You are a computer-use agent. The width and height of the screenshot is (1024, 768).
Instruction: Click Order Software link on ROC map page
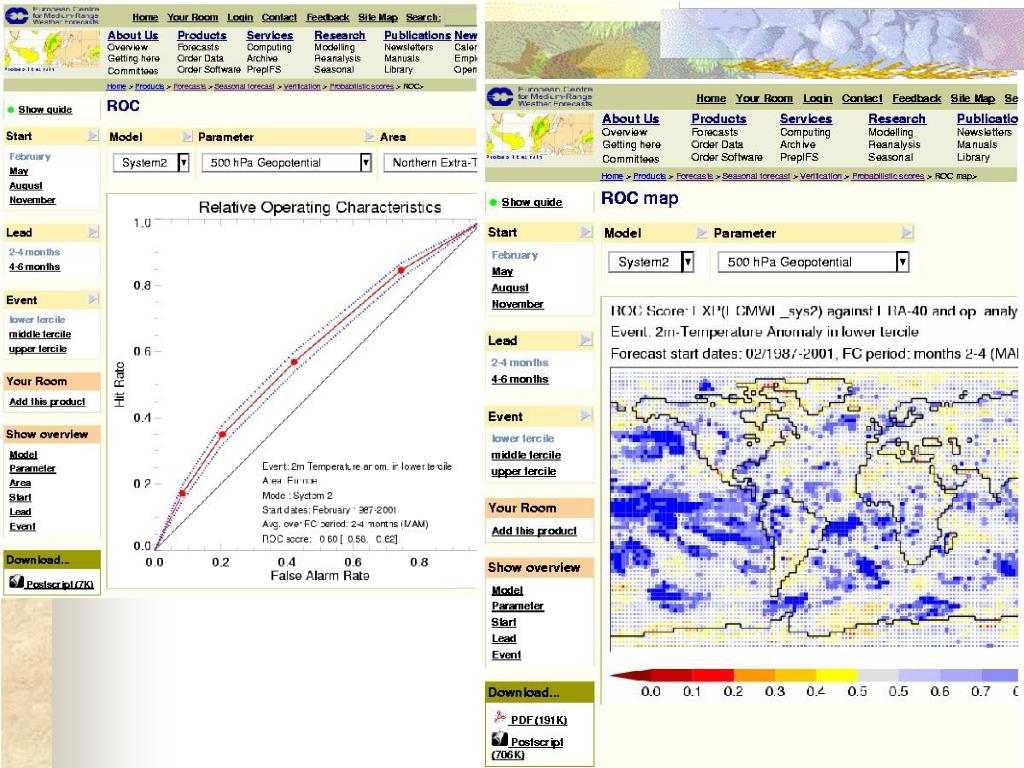point(727,157)
